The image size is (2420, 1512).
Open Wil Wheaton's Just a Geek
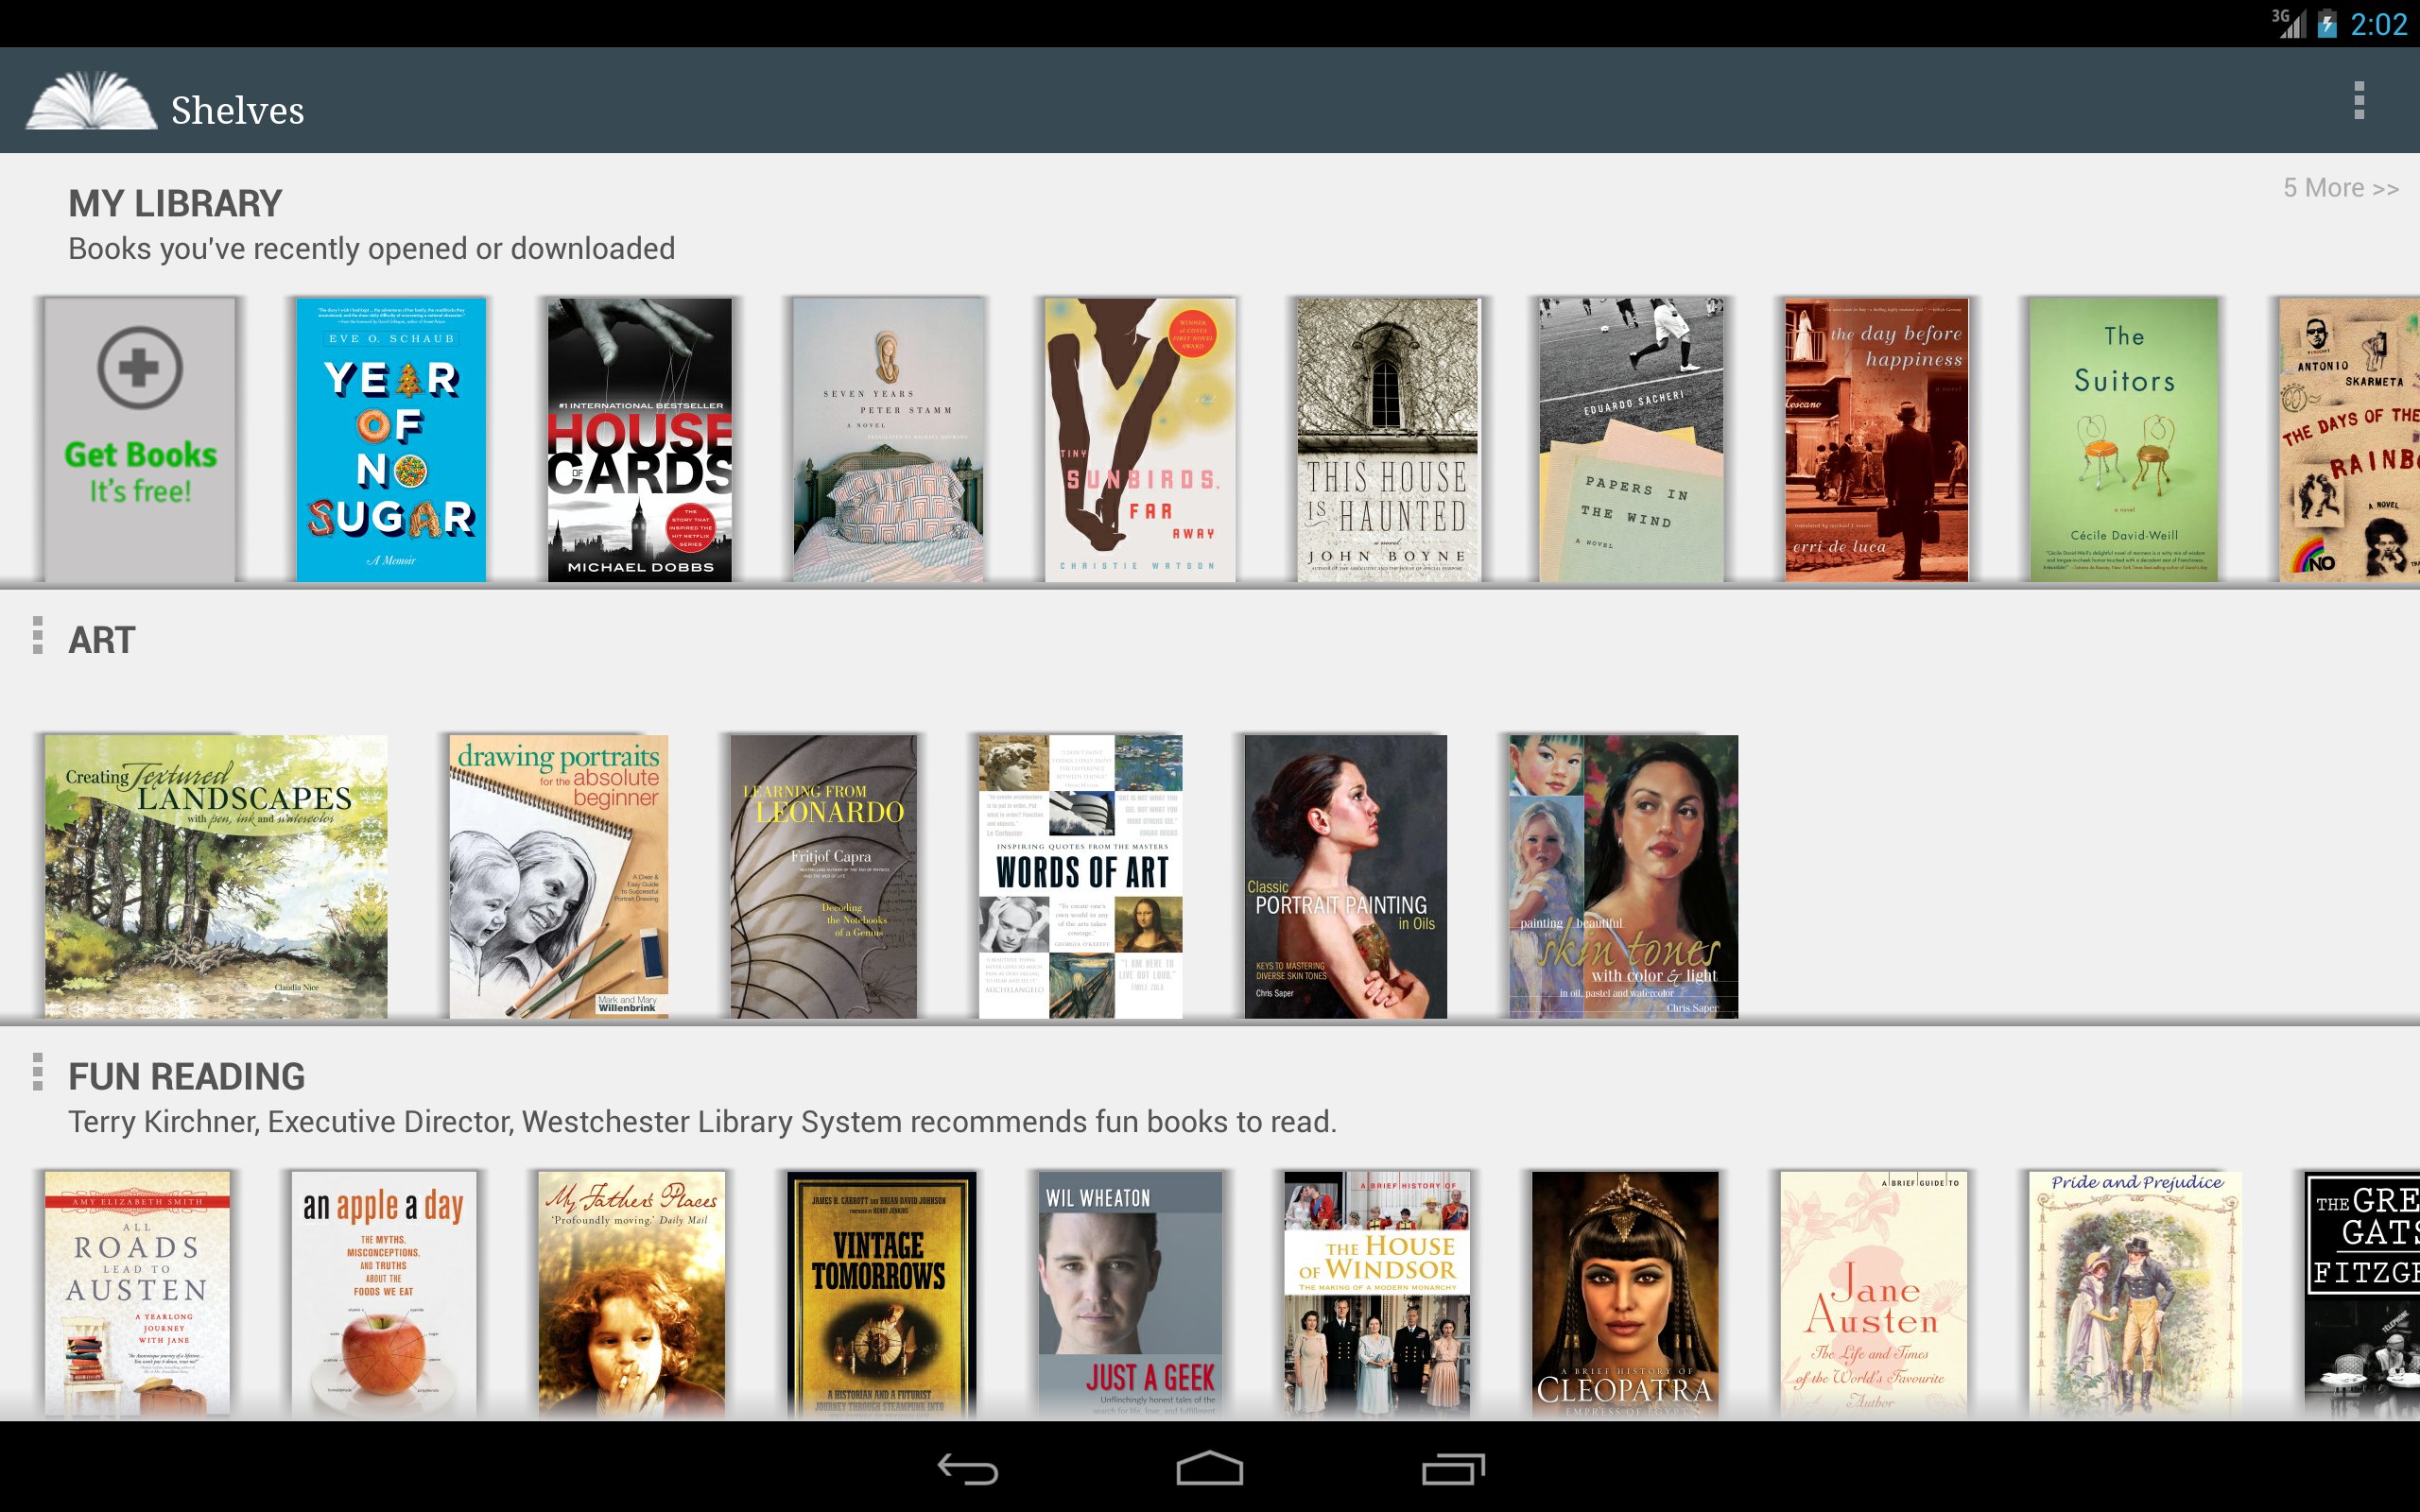(1130, 1294)
